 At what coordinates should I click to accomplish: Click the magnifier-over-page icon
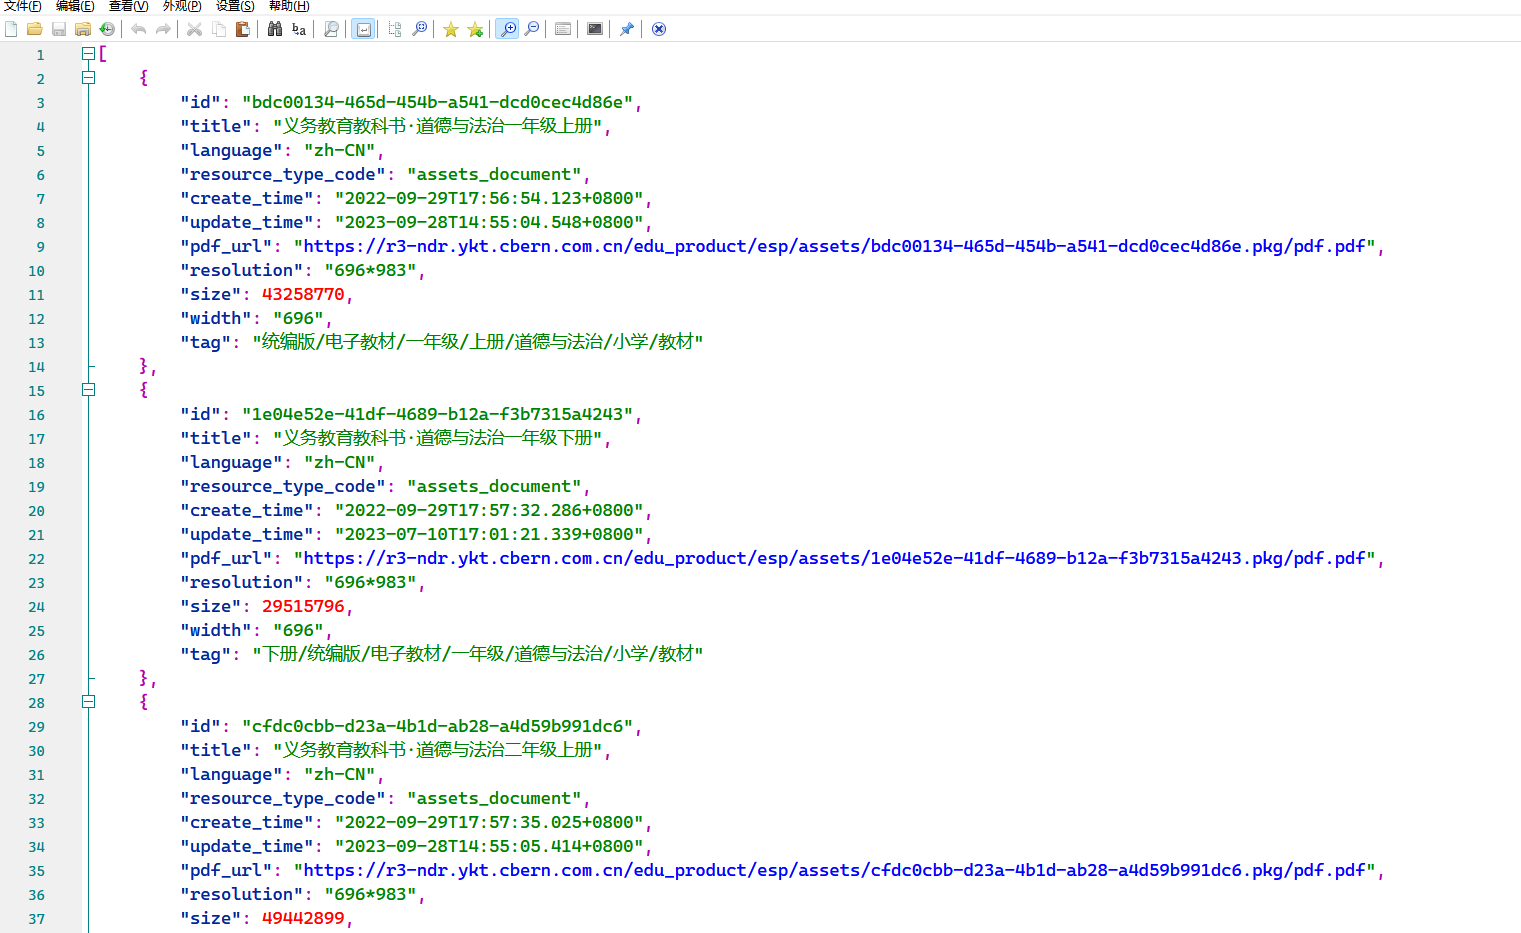pos(331,29)
